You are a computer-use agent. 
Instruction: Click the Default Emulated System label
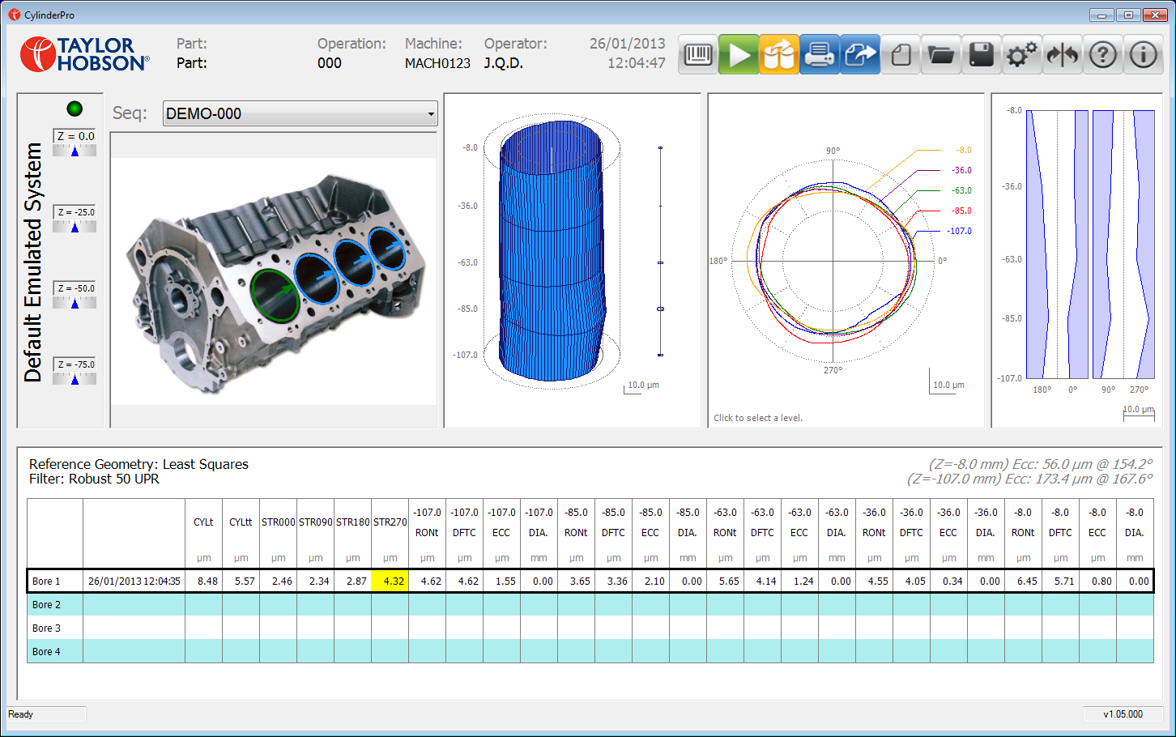coord(32,262)
